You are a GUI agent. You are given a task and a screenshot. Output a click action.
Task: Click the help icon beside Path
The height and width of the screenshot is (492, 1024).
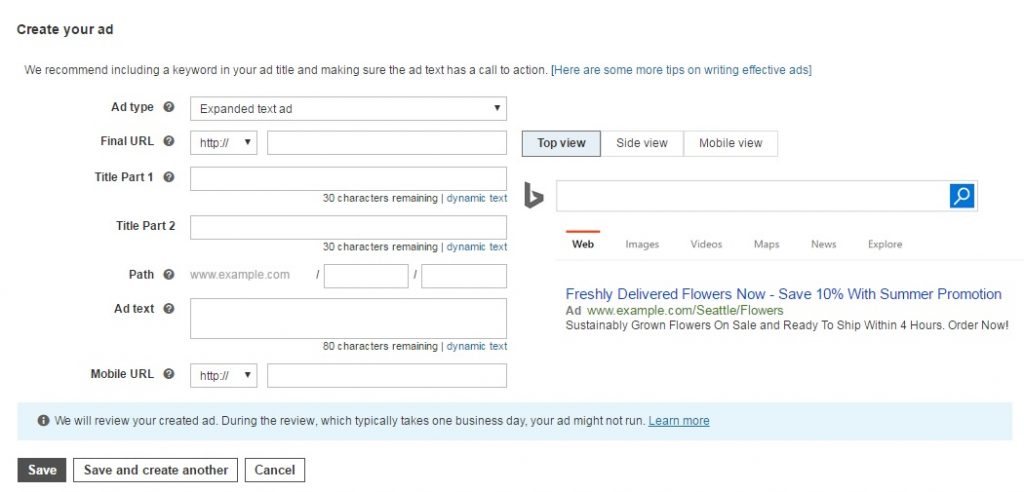coord(169,274)
